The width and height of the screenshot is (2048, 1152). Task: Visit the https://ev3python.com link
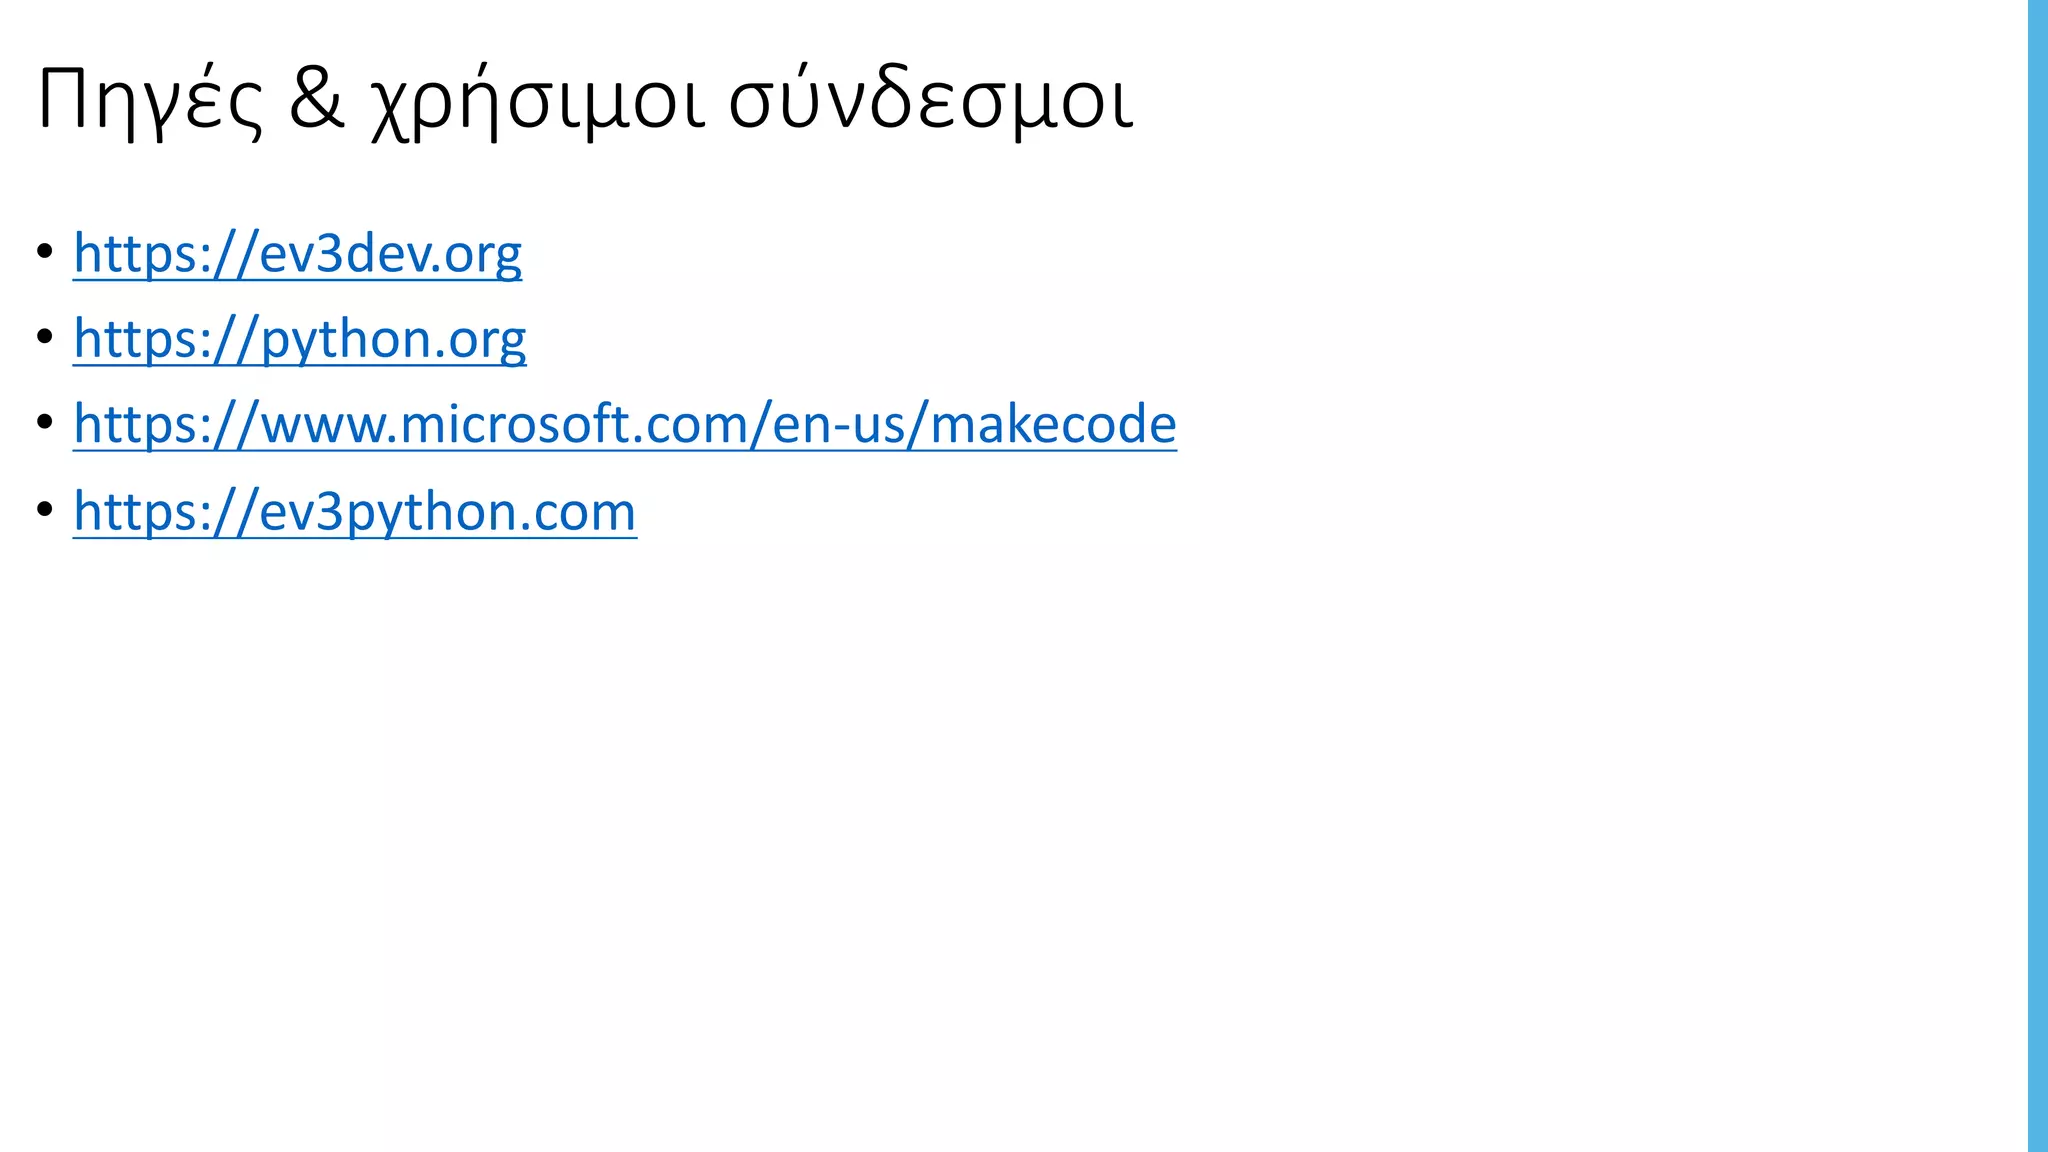pos(355,511)
